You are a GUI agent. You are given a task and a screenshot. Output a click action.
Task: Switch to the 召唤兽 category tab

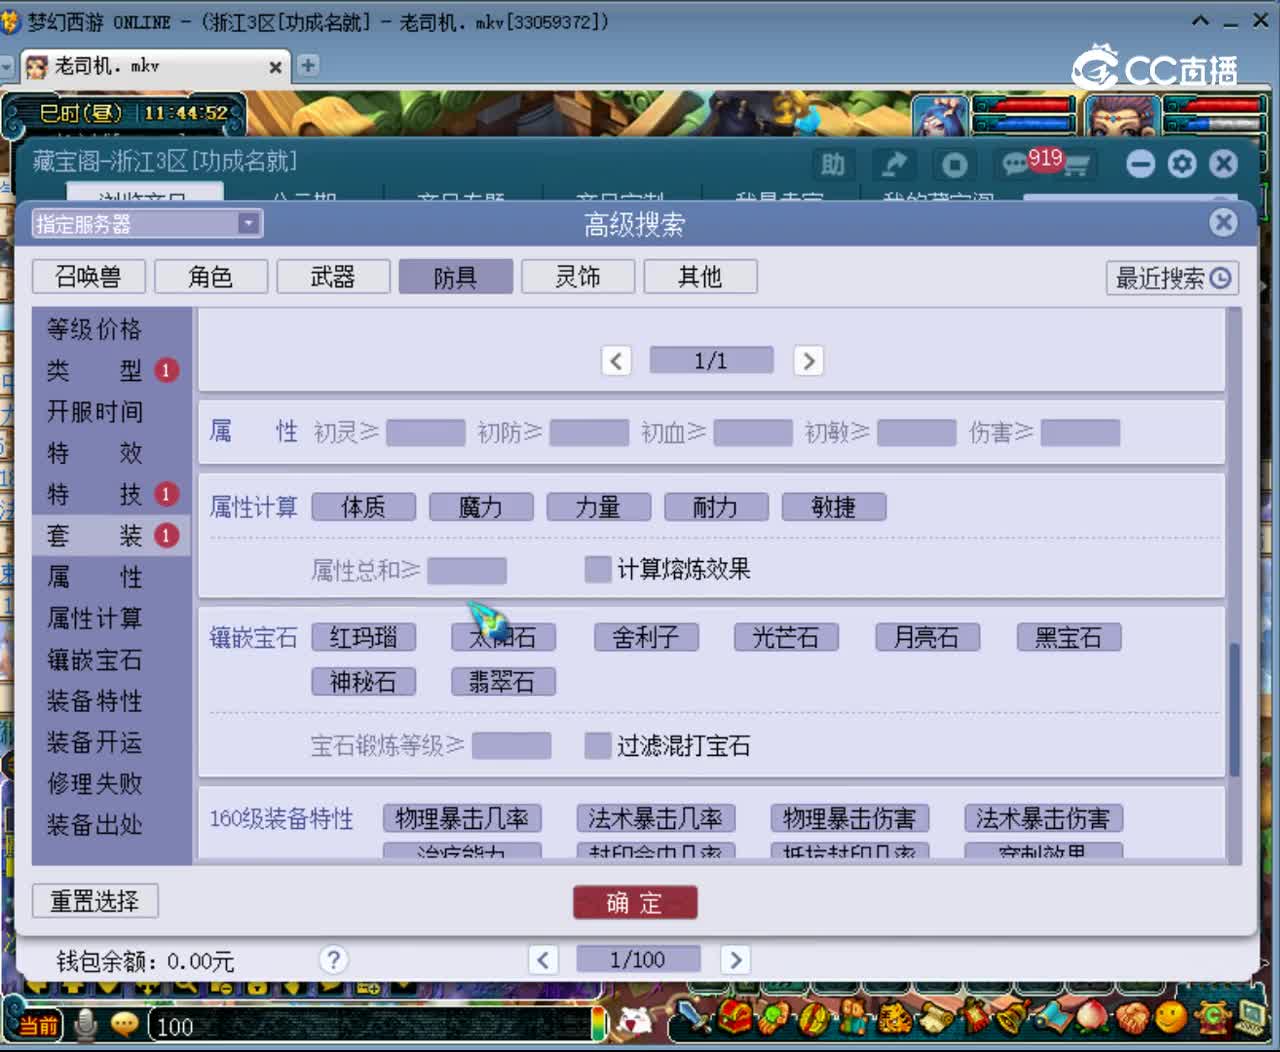coord(89,277)
